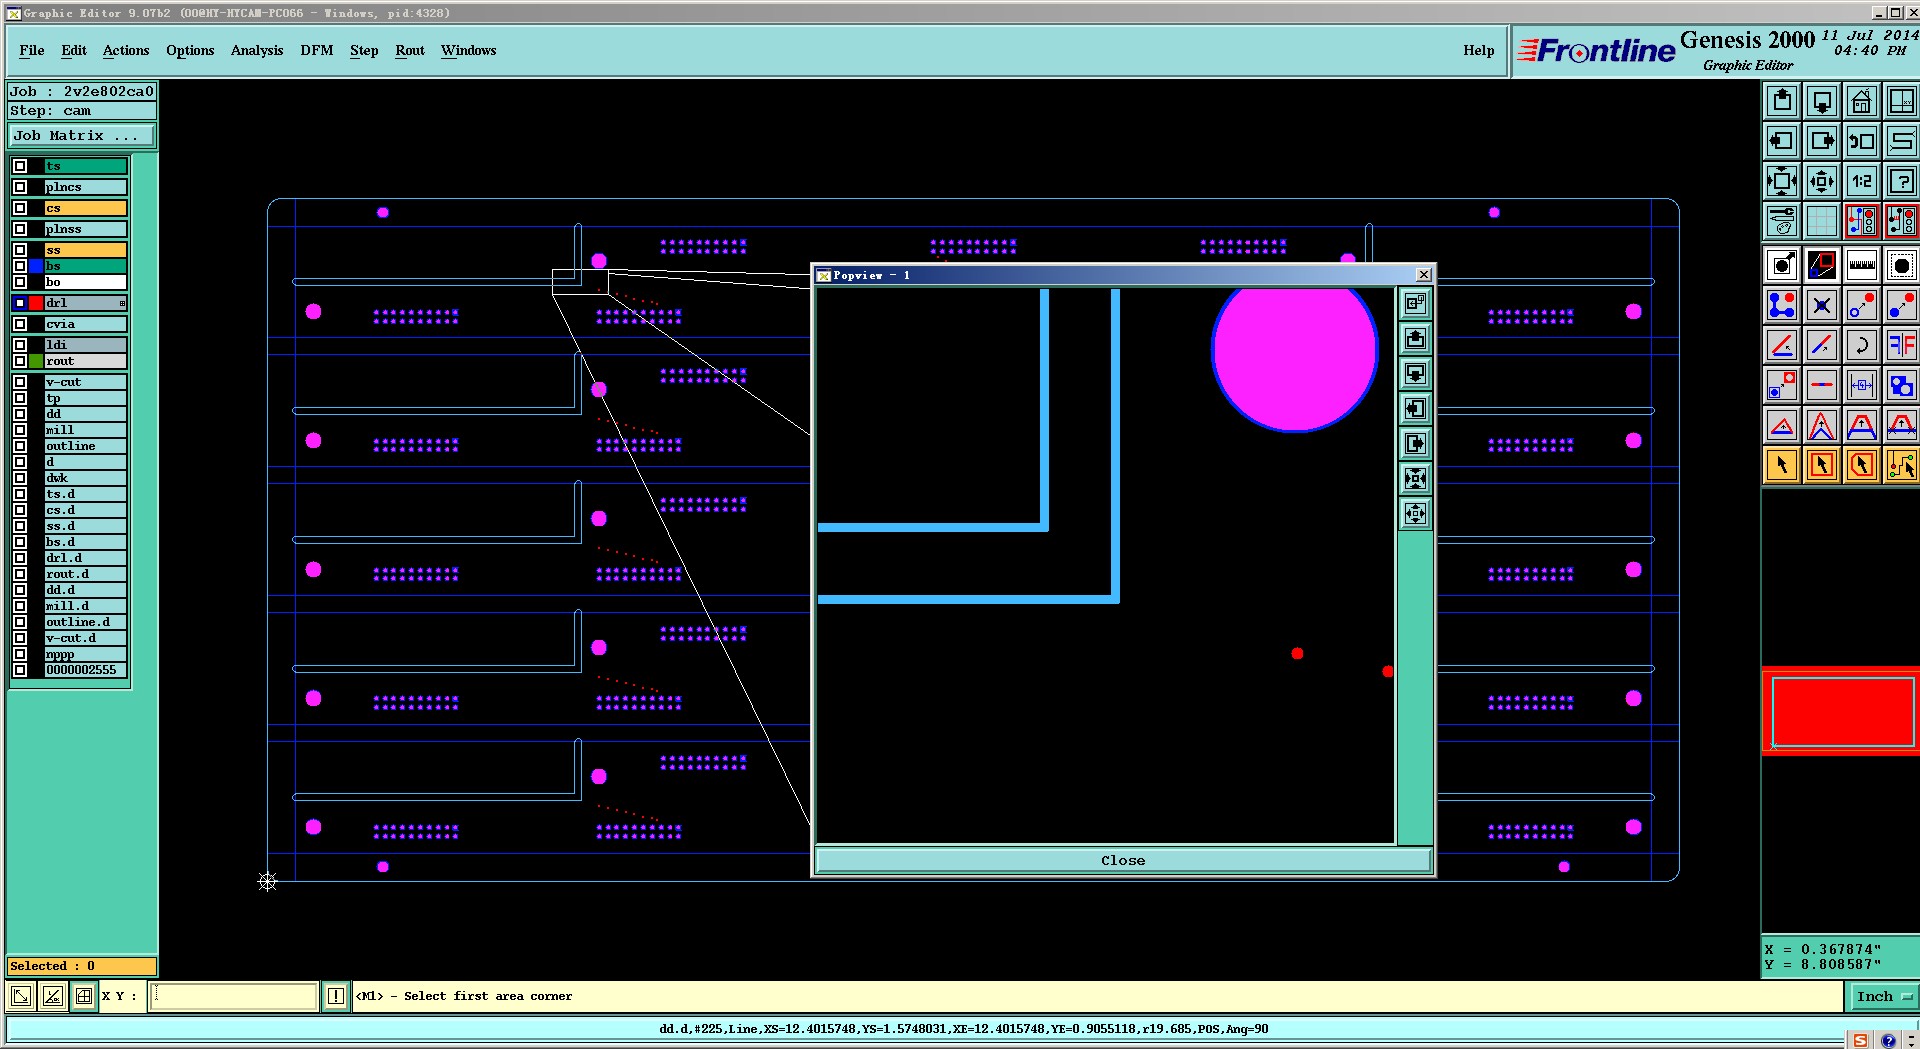Click the pan left view icon

pos(1782,141)
